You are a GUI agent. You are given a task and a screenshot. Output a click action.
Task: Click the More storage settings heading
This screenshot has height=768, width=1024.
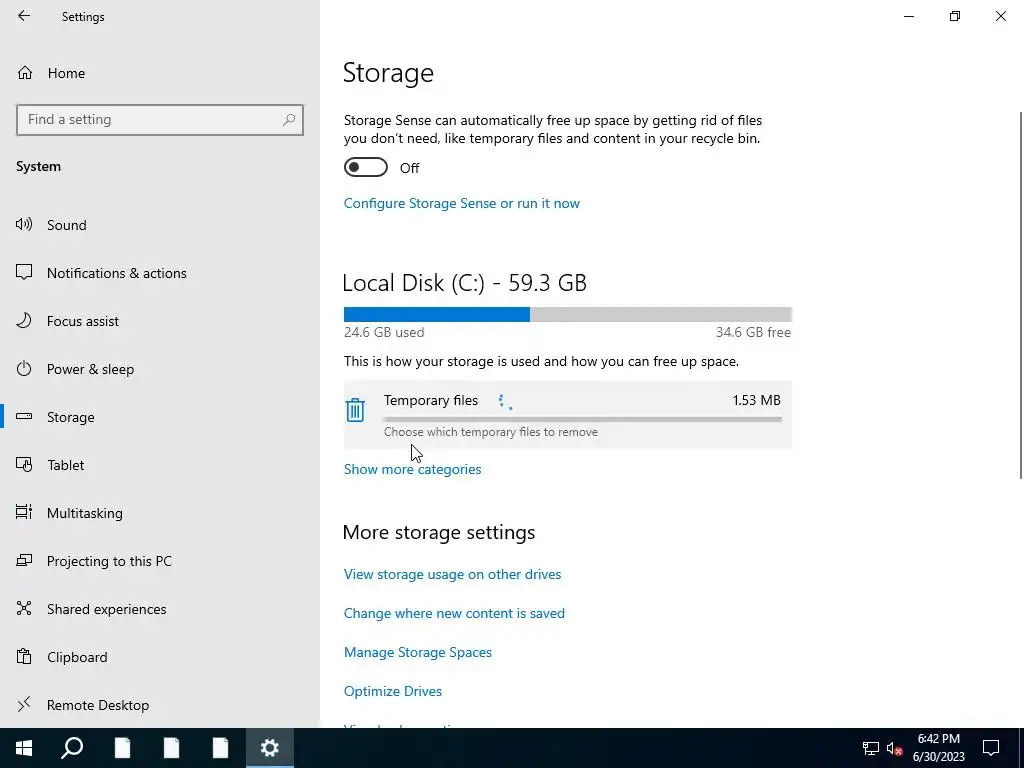(439, 532)
